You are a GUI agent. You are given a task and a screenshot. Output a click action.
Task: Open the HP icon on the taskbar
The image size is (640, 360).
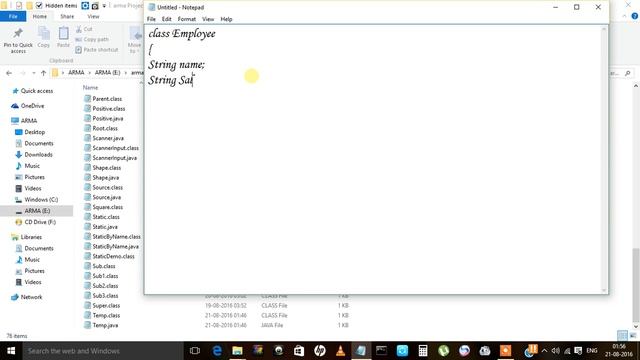tap(320, 351)
